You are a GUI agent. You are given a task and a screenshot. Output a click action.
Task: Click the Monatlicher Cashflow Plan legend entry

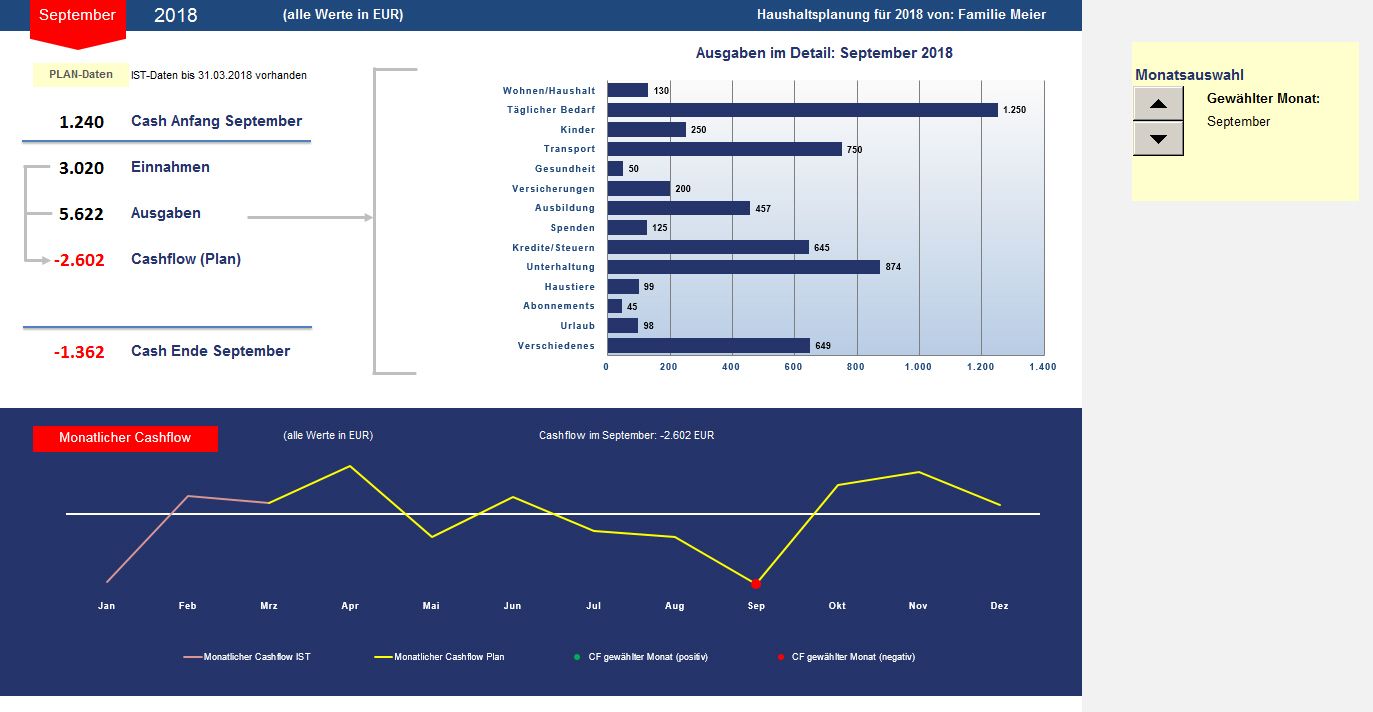pos(439,657)
